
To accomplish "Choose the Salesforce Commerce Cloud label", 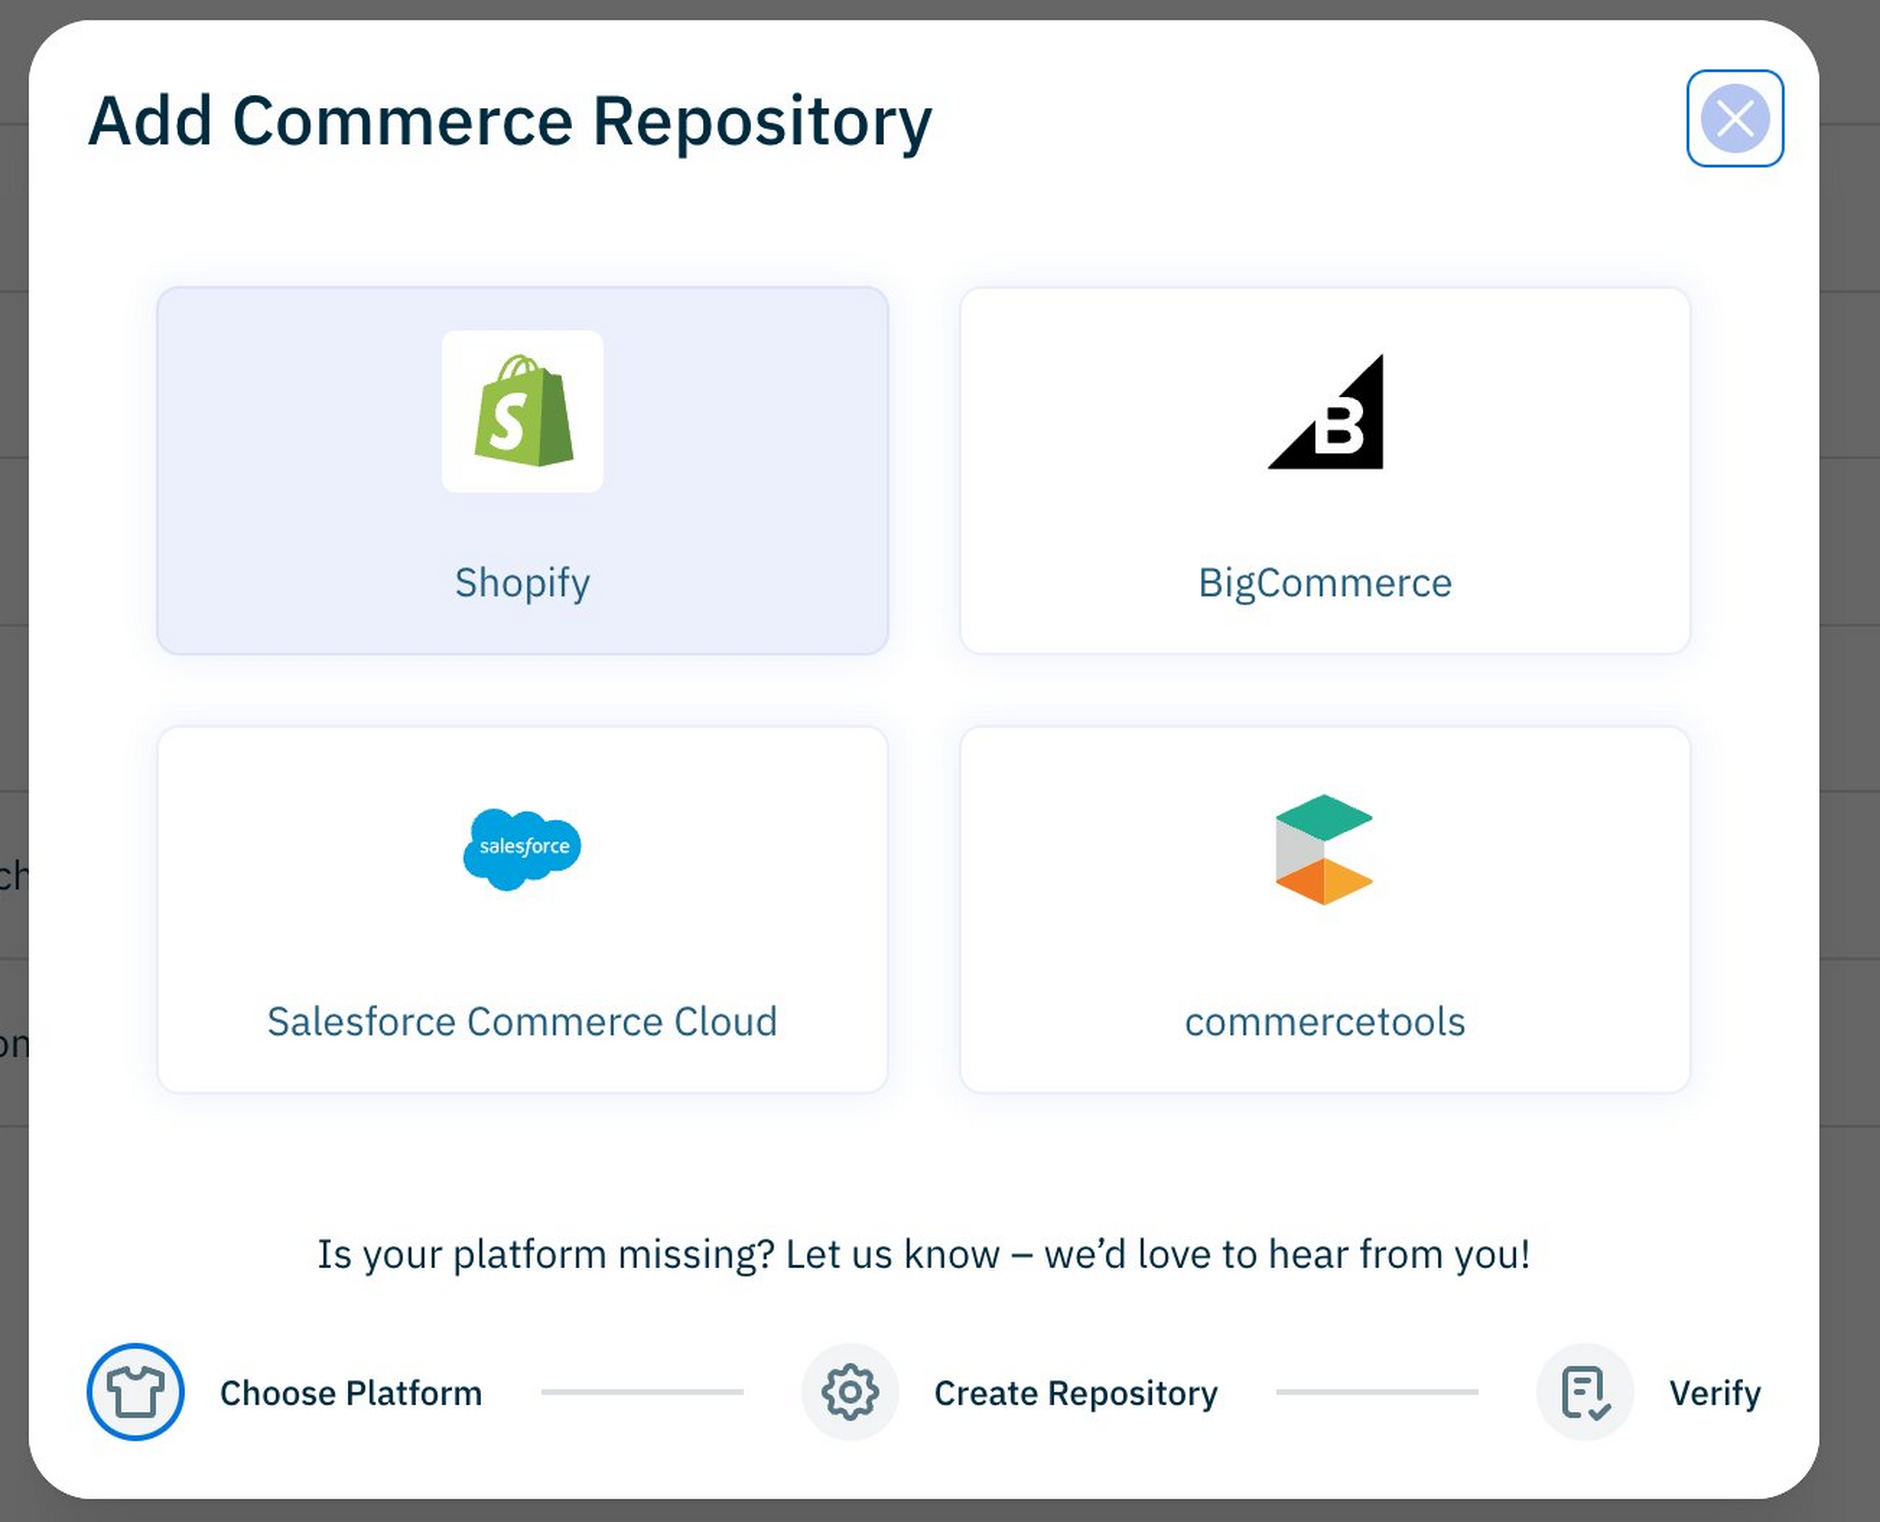I will pos(522,1022).
